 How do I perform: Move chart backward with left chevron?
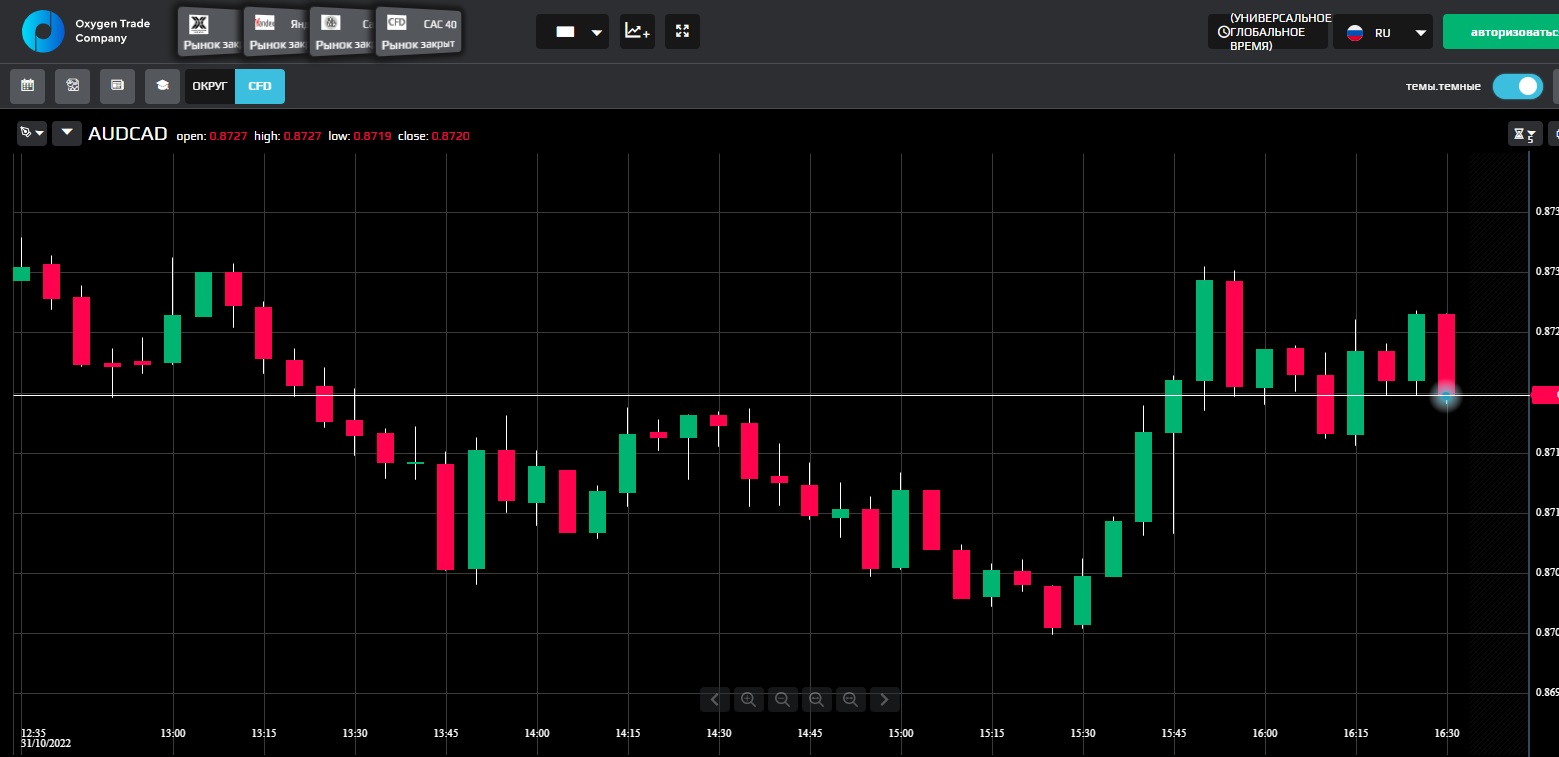coord(714,699)
